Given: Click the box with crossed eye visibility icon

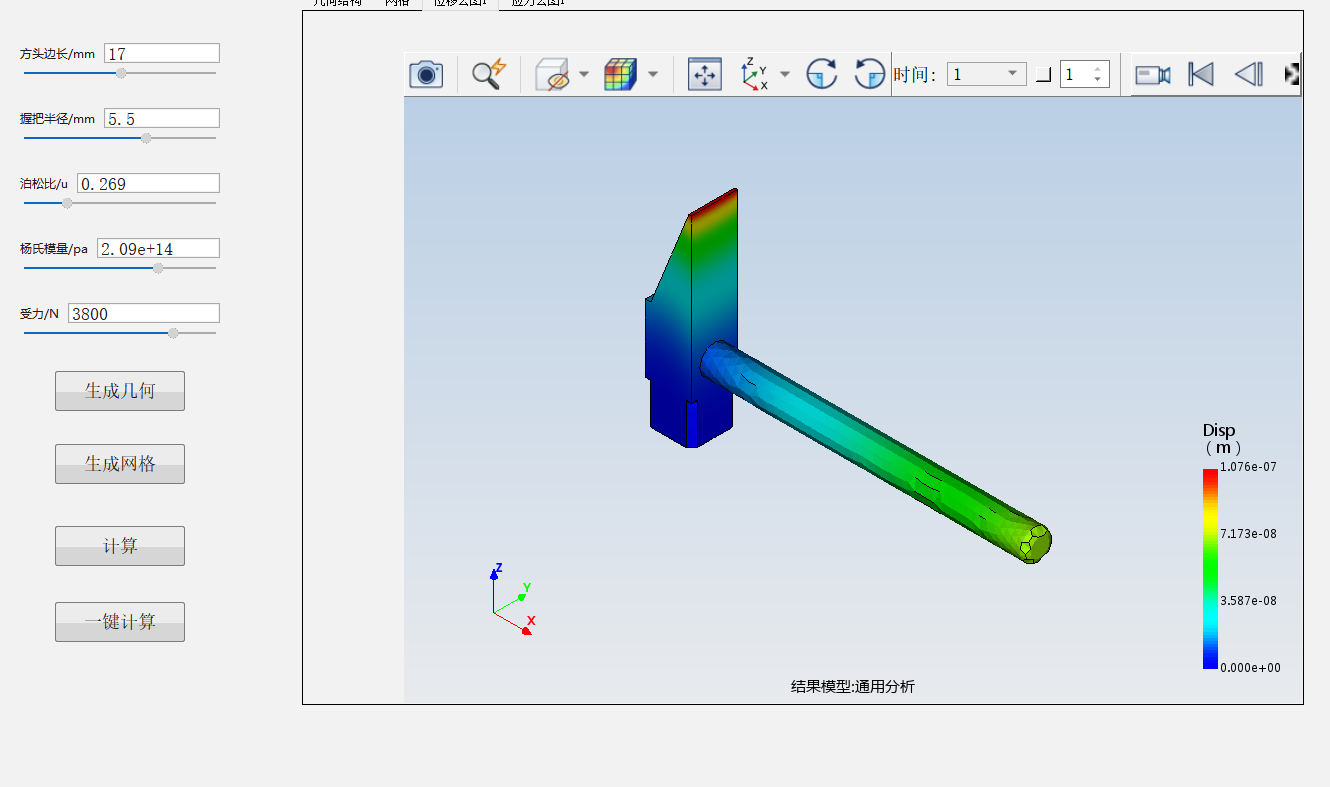Looking at the screenshot, I should (552, 74).
